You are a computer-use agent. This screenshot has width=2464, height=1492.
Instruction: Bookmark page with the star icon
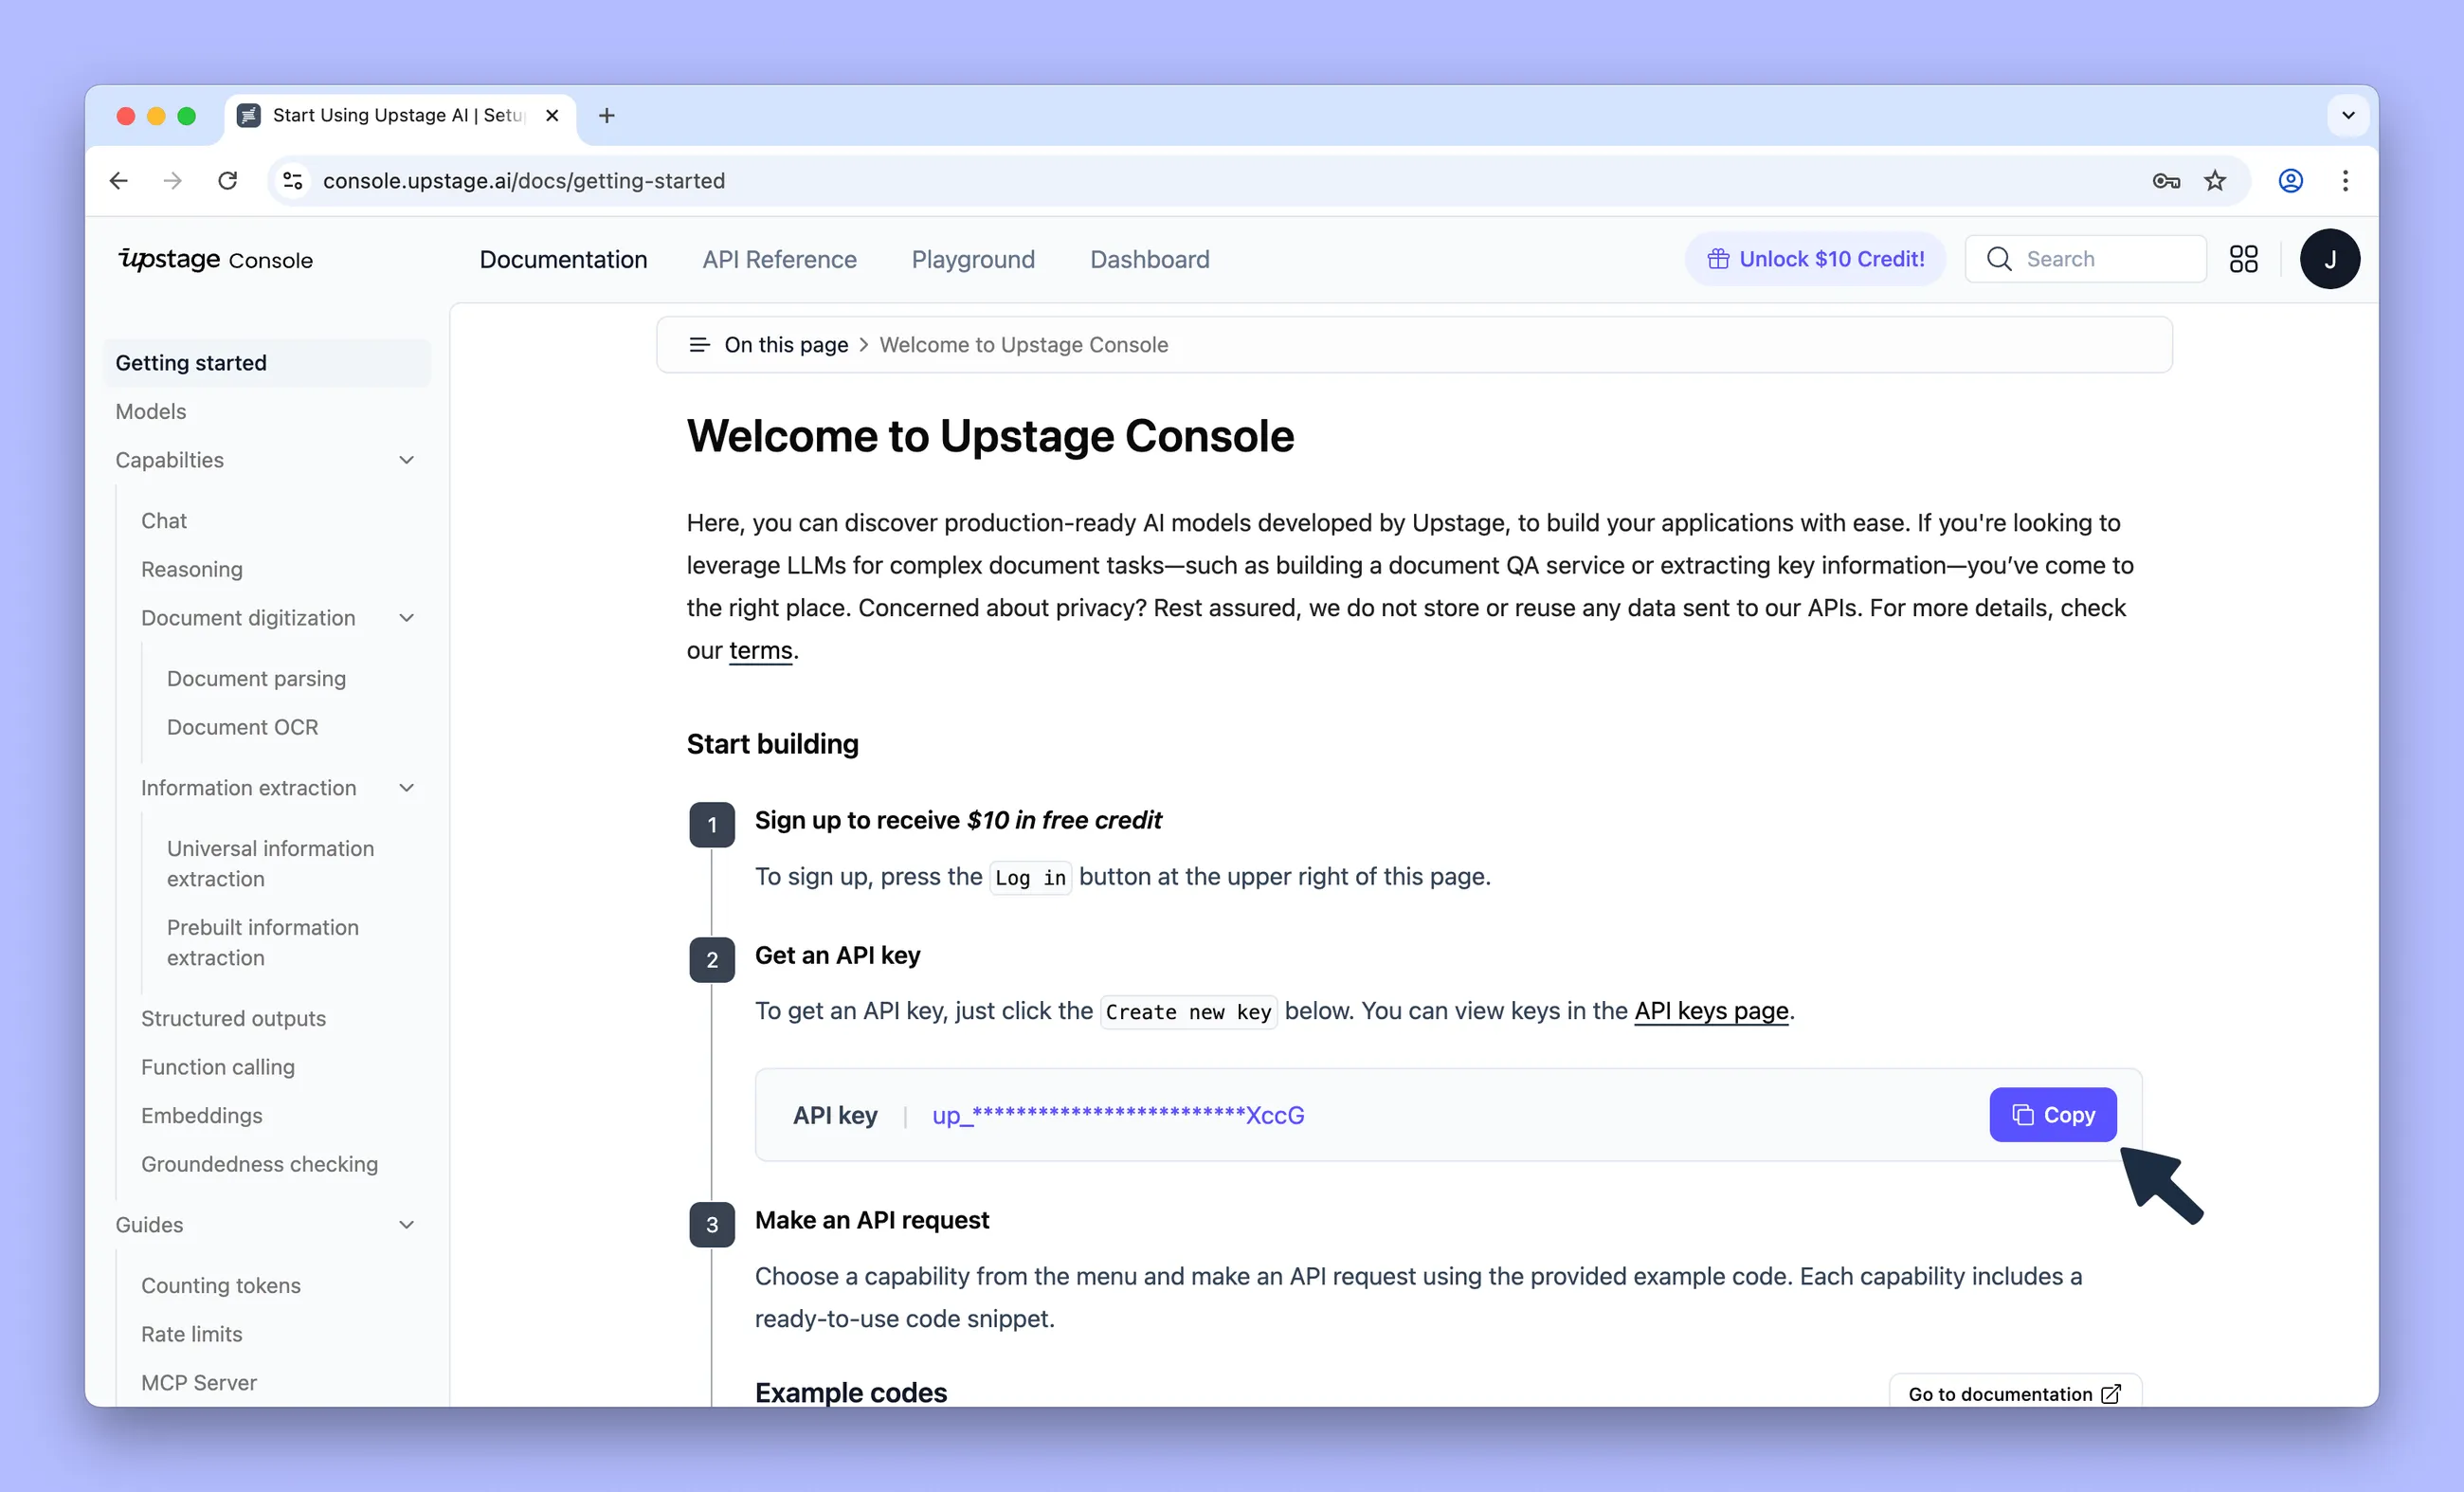[x=2215, y=181]
